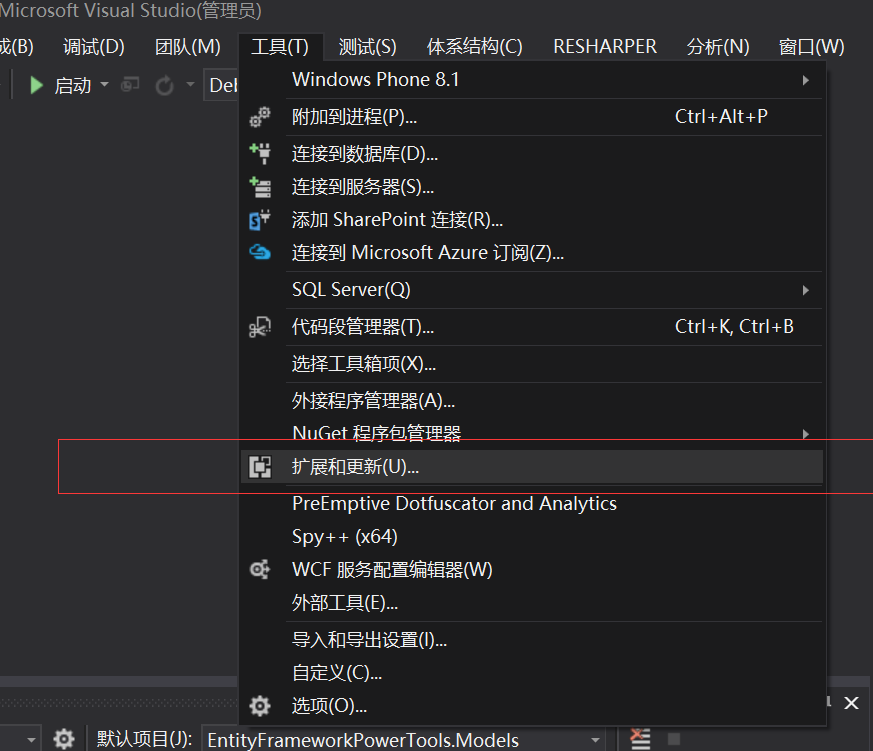
Task: Click the WCF service configuration editor icon
Action: tap(260, 570)
